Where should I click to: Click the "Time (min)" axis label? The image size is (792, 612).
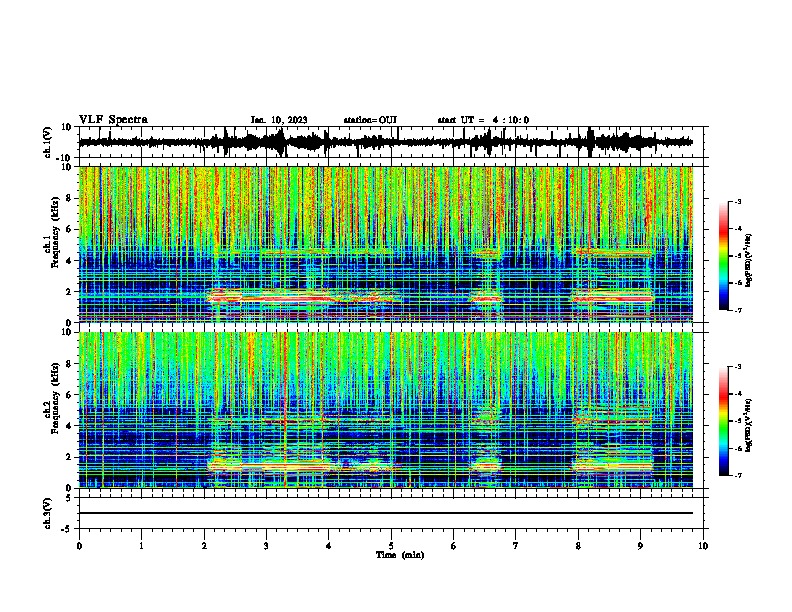pos(400,555)
